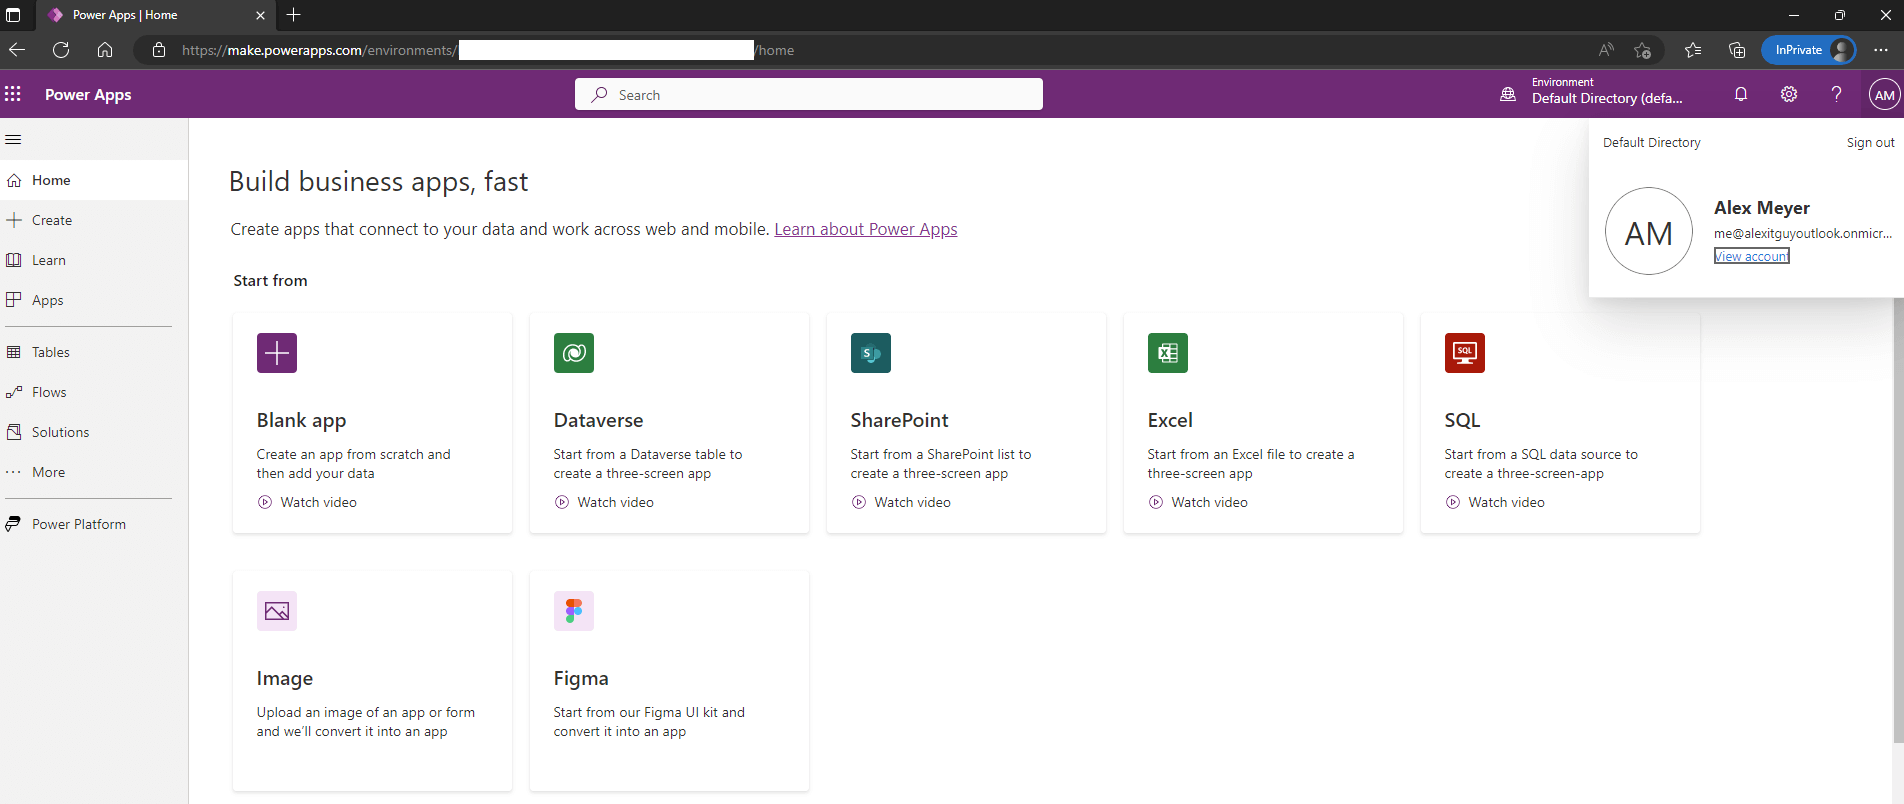Click the Excel title
This screenshot has height=804, width=1904.
(1170, 420)
